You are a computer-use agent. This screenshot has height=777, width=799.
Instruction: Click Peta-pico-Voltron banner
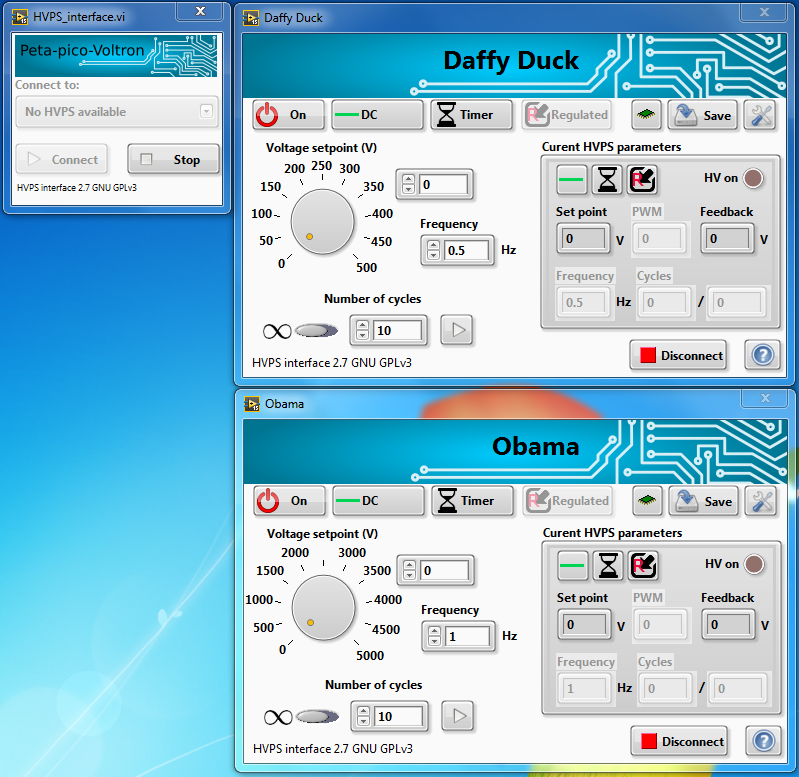tap(116, 56)
